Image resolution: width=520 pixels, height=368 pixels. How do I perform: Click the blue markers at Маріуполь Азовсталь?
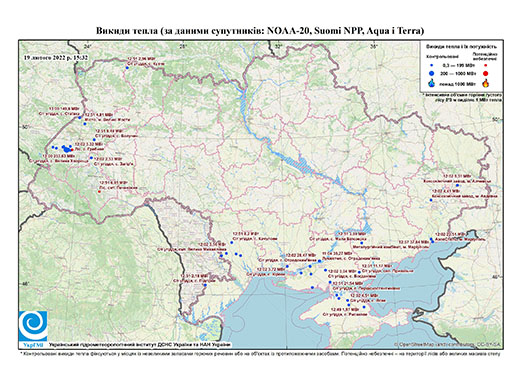click(432, 240)
